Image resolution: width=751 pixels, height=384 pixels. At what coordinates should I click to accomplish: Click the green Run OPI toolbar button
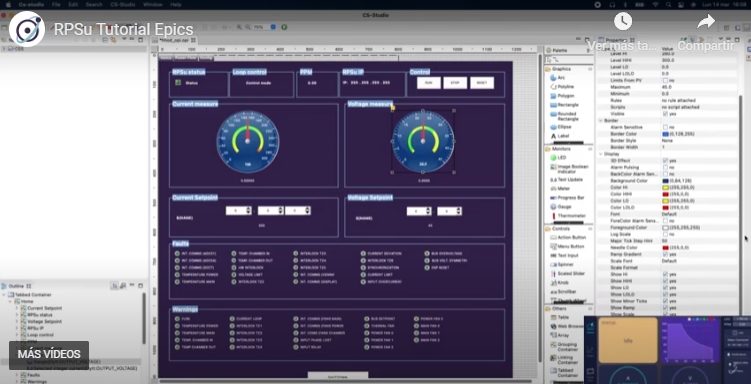(x=284, y=27)
